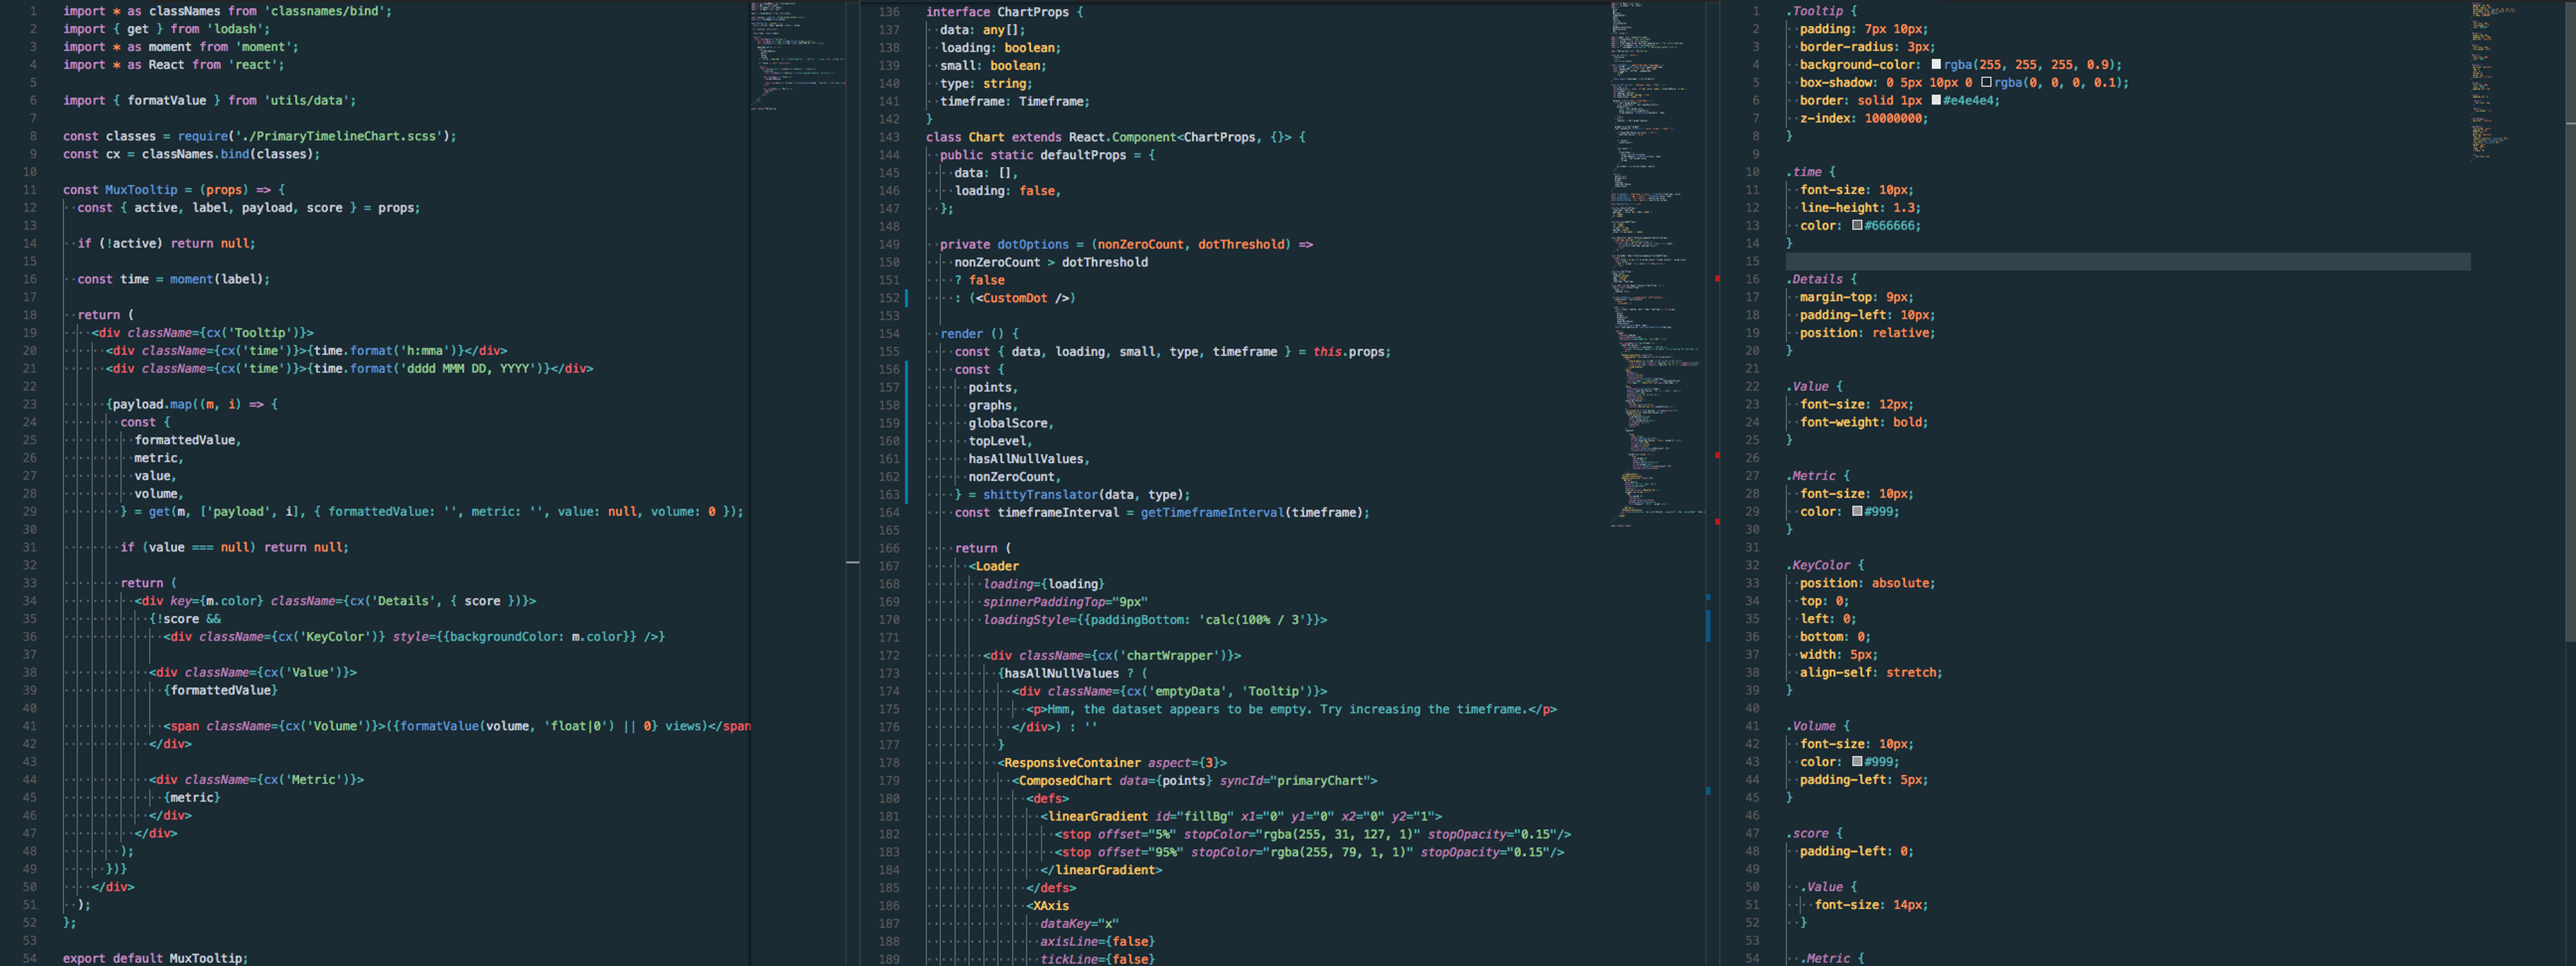Click the first red marker in the overview ruler
This screenshot has width=2576, height=966.
click(1717, 279)
